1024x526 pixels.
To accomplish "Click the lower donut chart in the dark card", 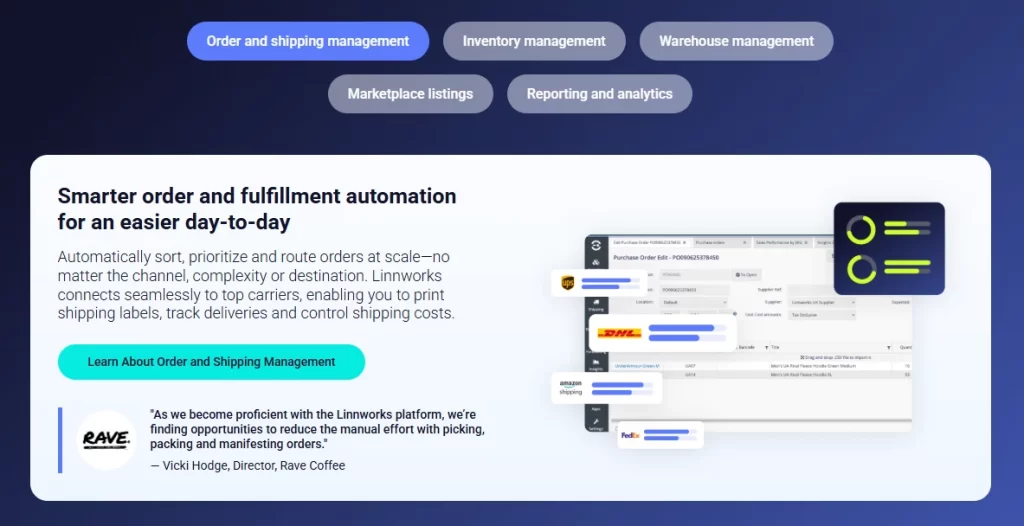I will [x=861, y=269].
